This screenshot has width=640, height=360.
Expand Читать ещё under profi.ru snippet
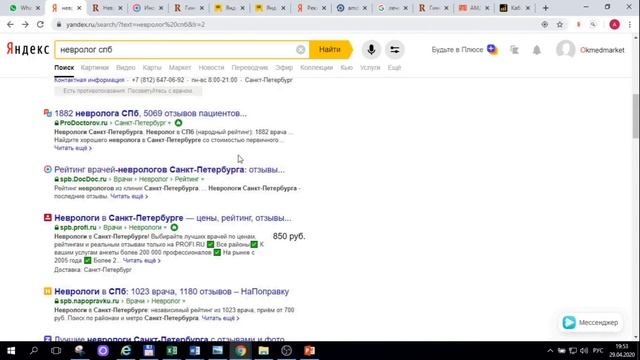tap(142, 260)
